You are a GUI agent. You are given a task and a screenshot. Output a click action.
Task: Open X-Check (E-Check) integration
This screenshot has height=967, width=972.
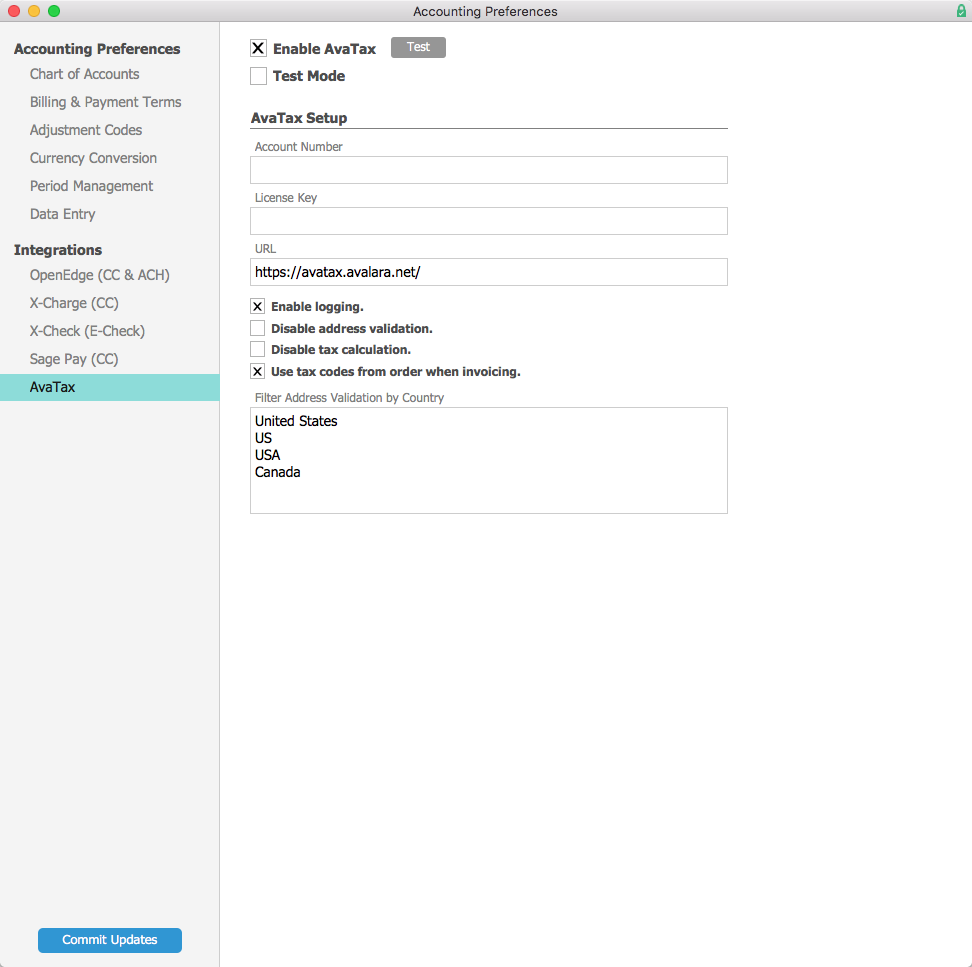click(x=87, y=330)
